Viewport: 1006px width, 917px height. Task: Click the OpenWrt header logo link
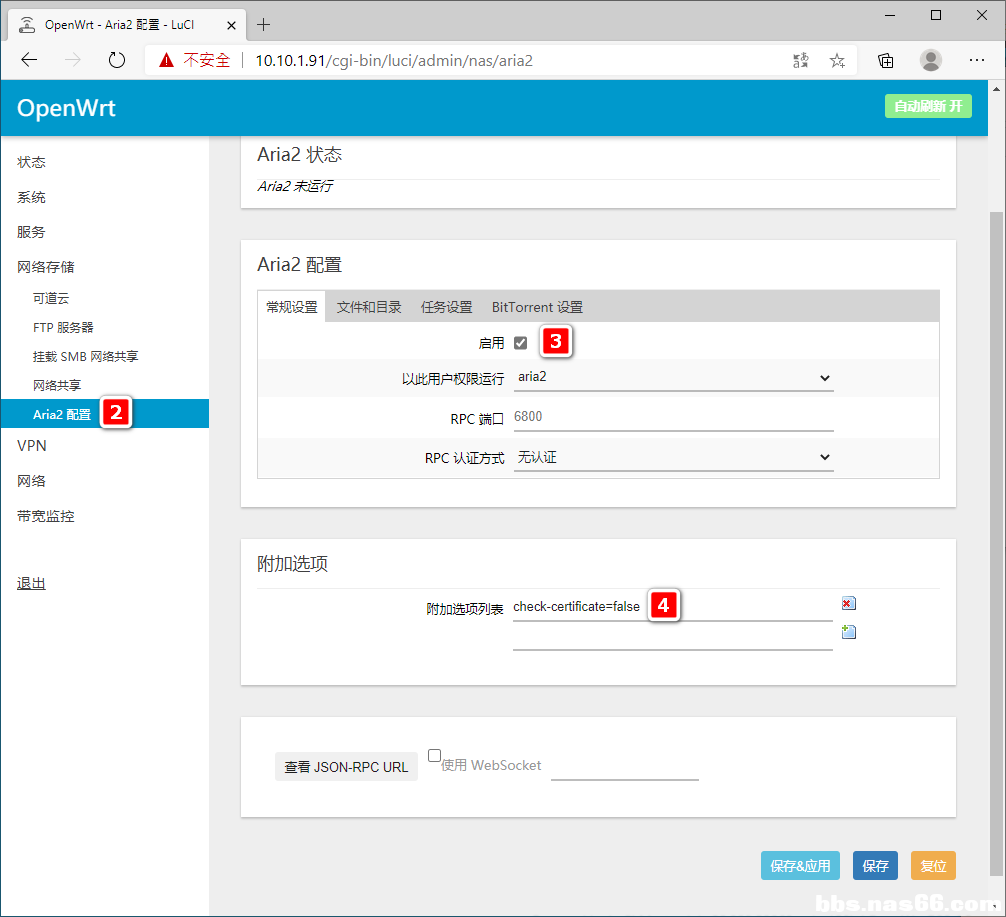66,108
